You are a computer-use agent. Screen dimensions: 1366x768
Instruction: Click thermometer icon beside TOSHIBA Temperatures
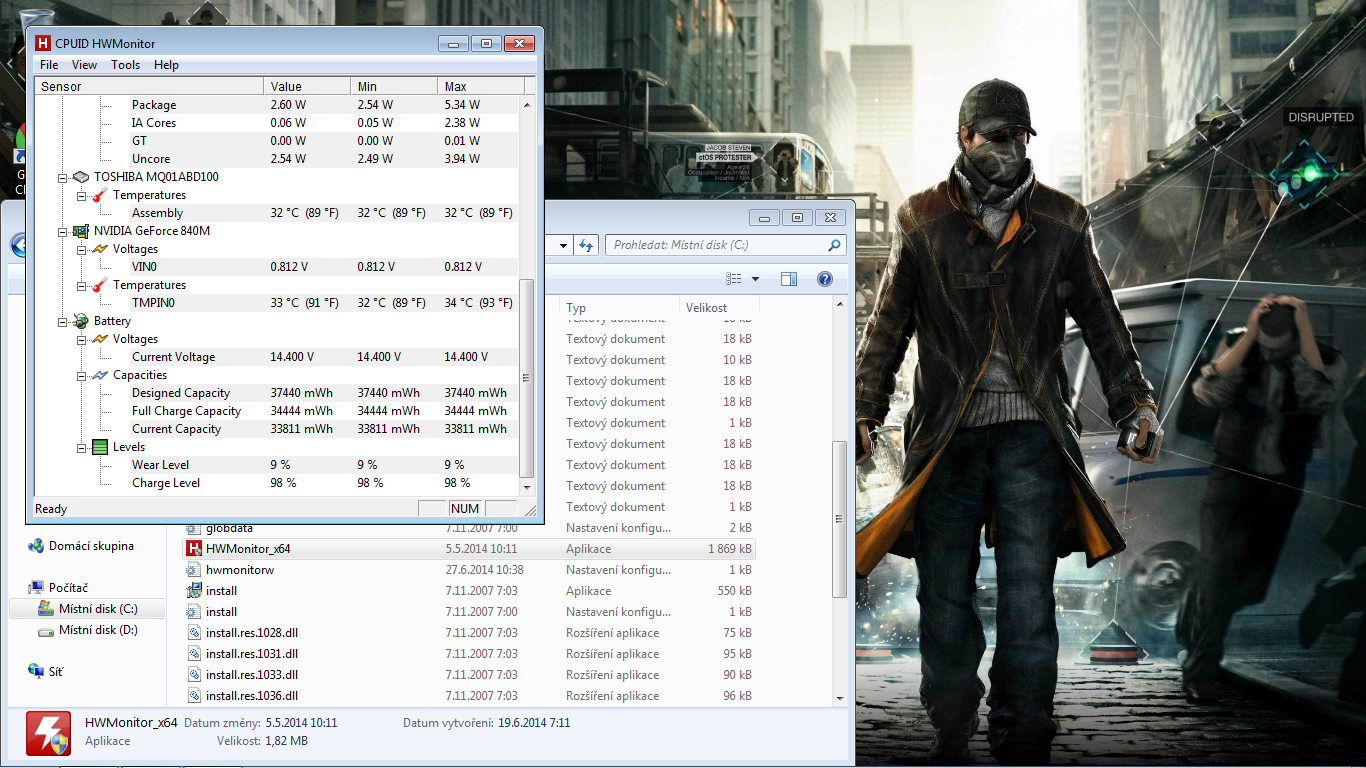pyautogui.click(x=99, y=195)
